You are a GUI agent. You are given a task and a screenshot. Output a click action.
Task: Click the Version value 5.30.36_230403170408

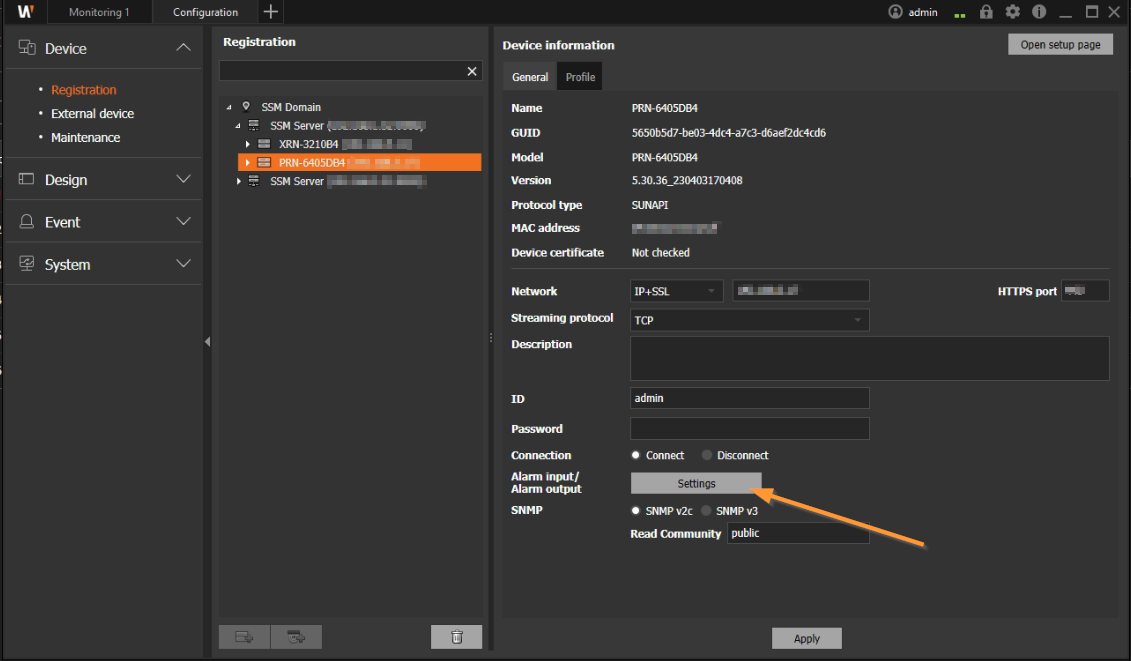point(687,180)
